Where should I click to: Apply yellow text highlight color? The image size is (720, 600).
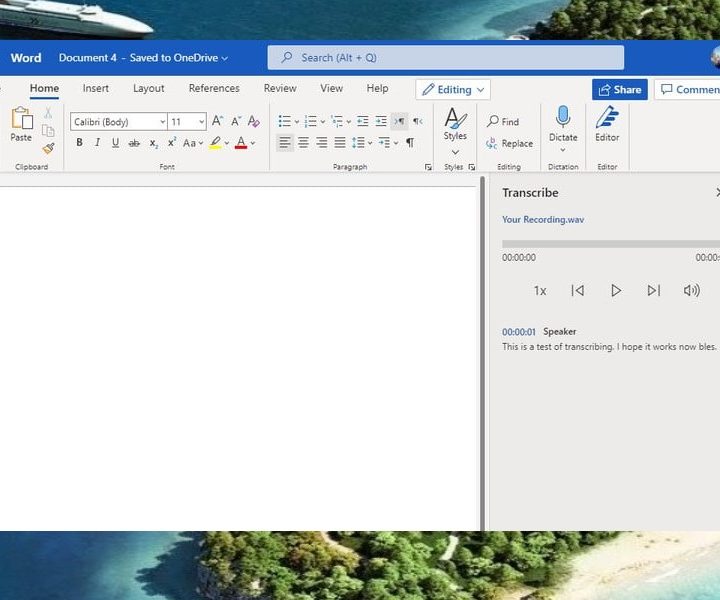[x=215, y=143]
